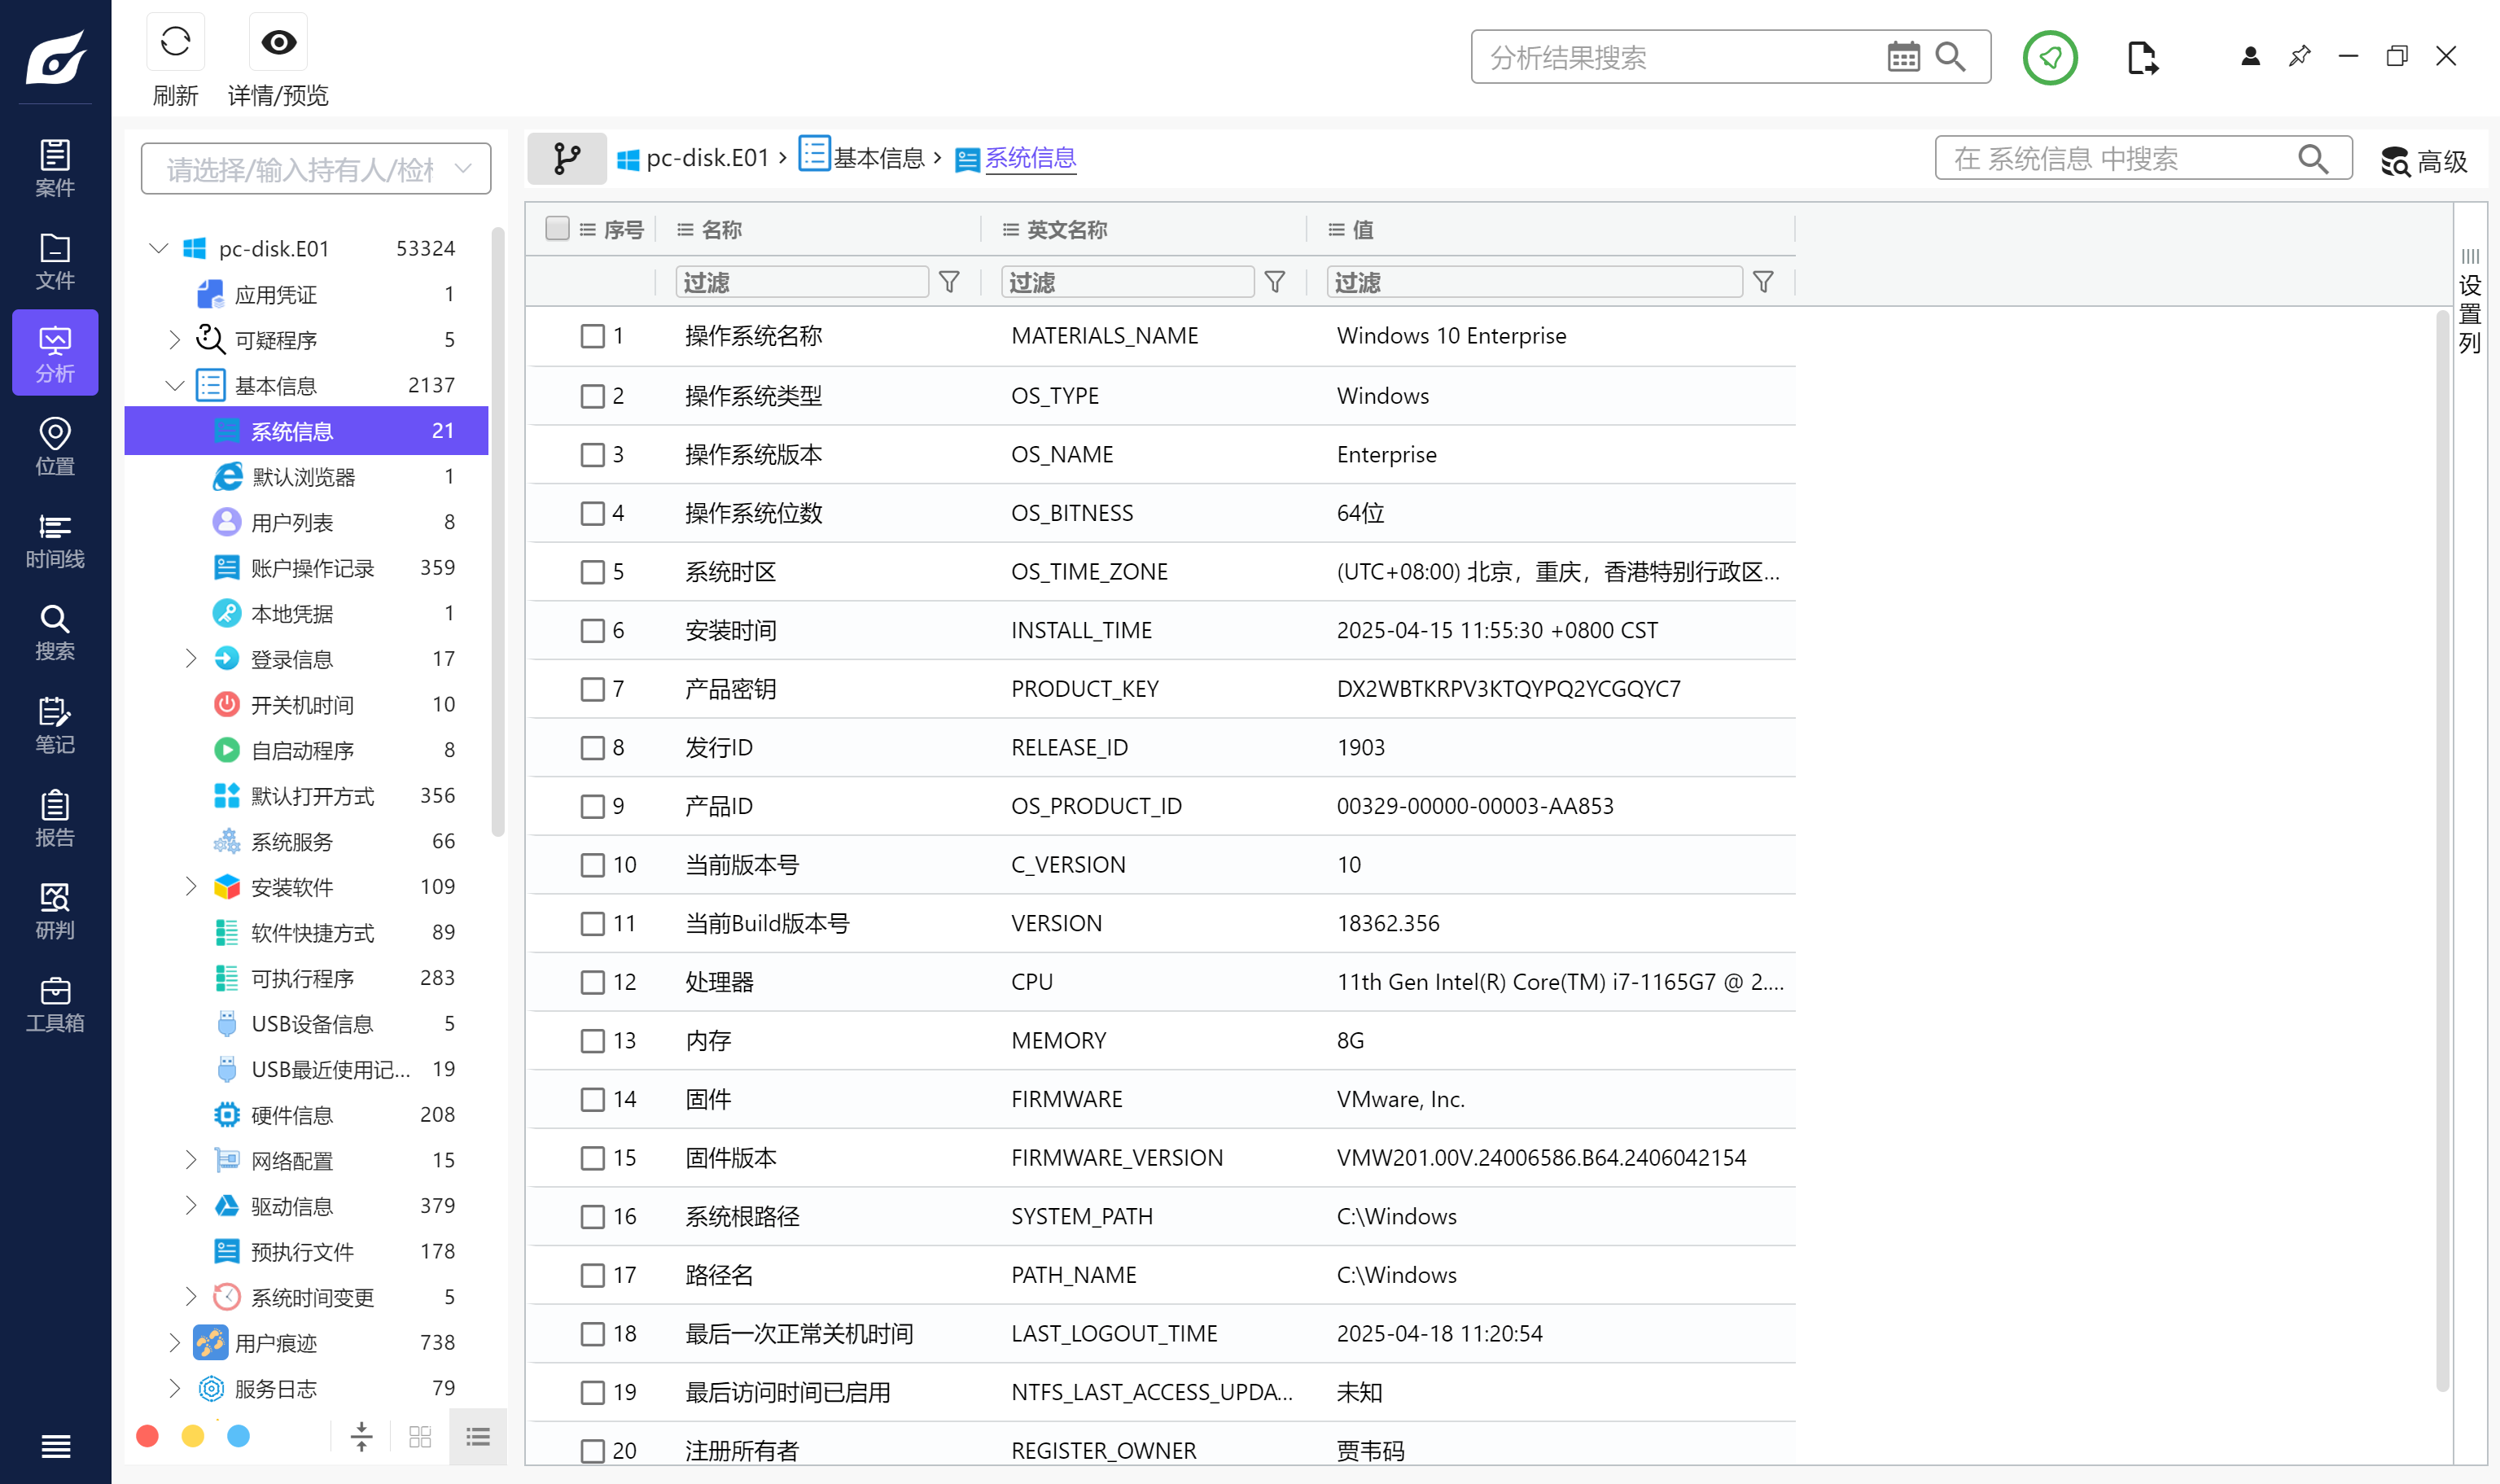Sort by the 英文名称 column header
Screen dimensions: 2500x1484
(1066, 229)
